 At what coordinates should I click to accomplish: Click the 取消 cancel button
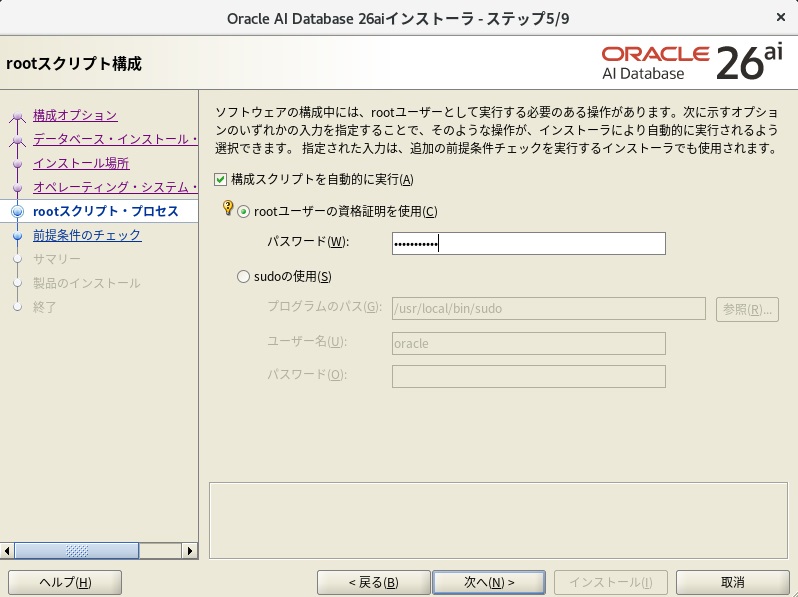[733, 582]
